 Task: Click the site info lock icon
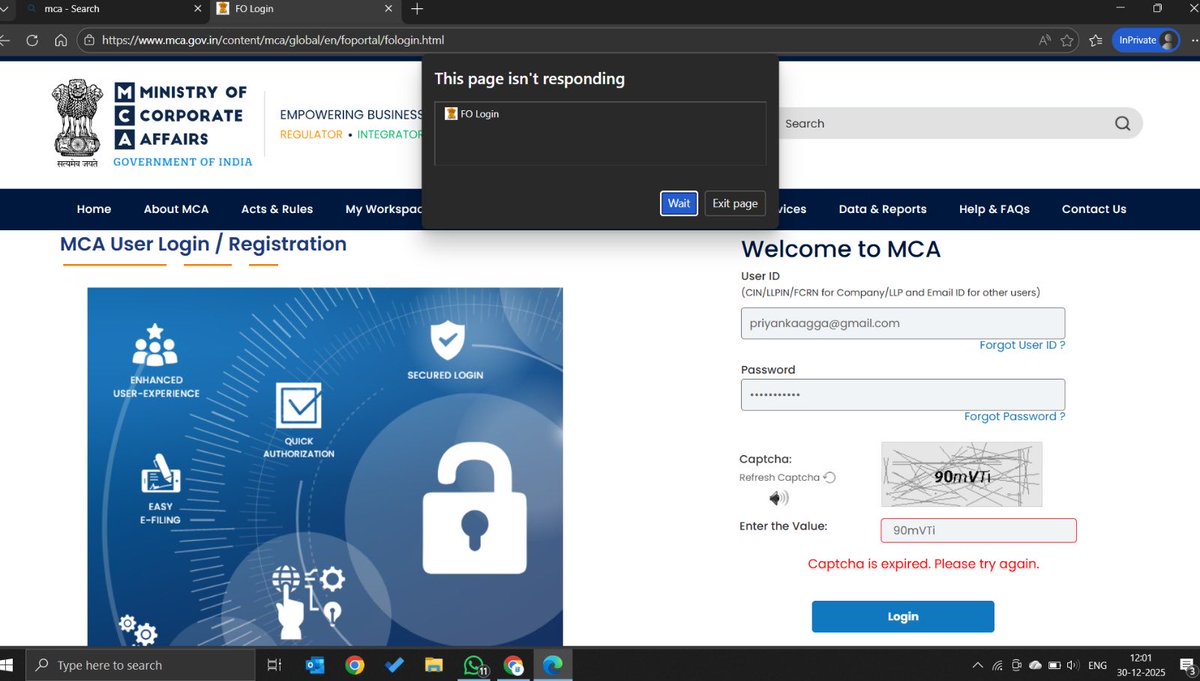click(88, 41)
